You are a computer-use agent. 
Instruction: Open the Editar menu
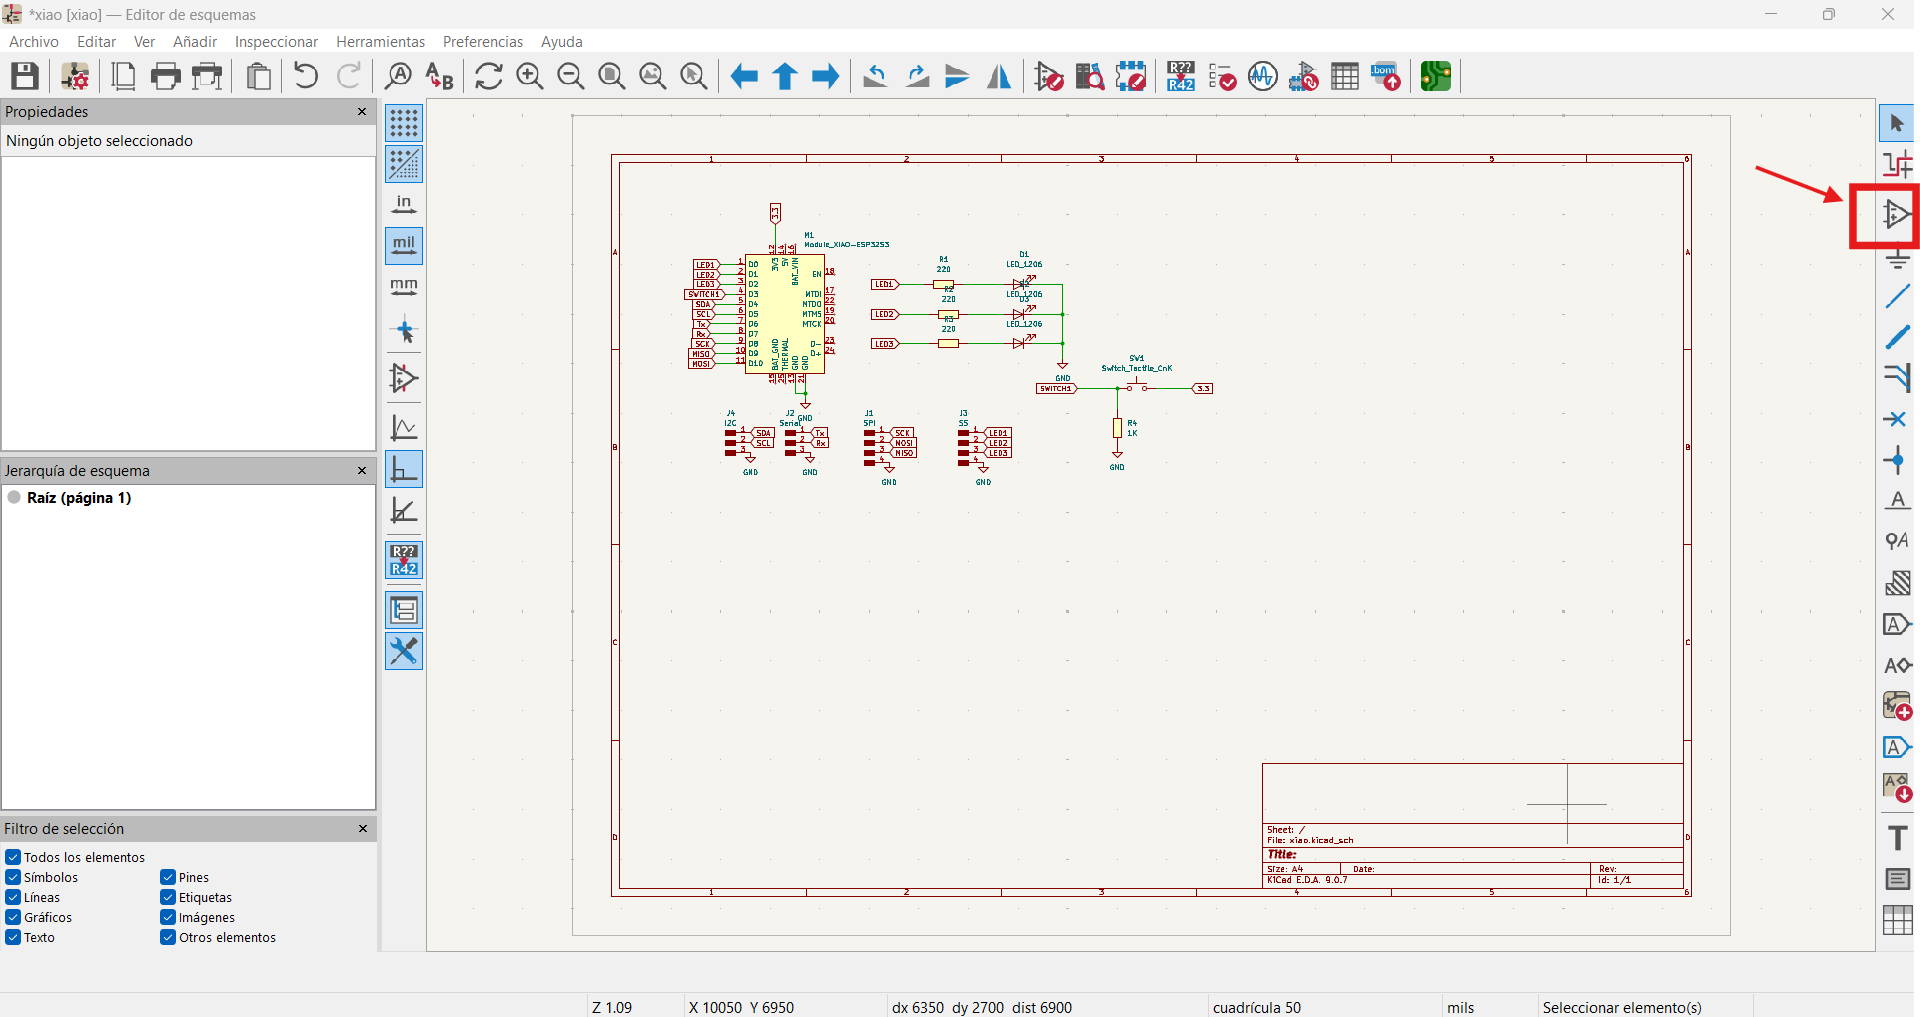[x=97, y=42]
